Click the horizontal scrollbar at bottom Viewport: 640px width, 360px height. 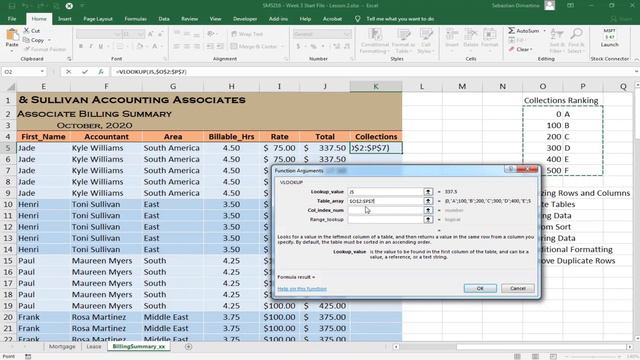[x=514, y=347]
